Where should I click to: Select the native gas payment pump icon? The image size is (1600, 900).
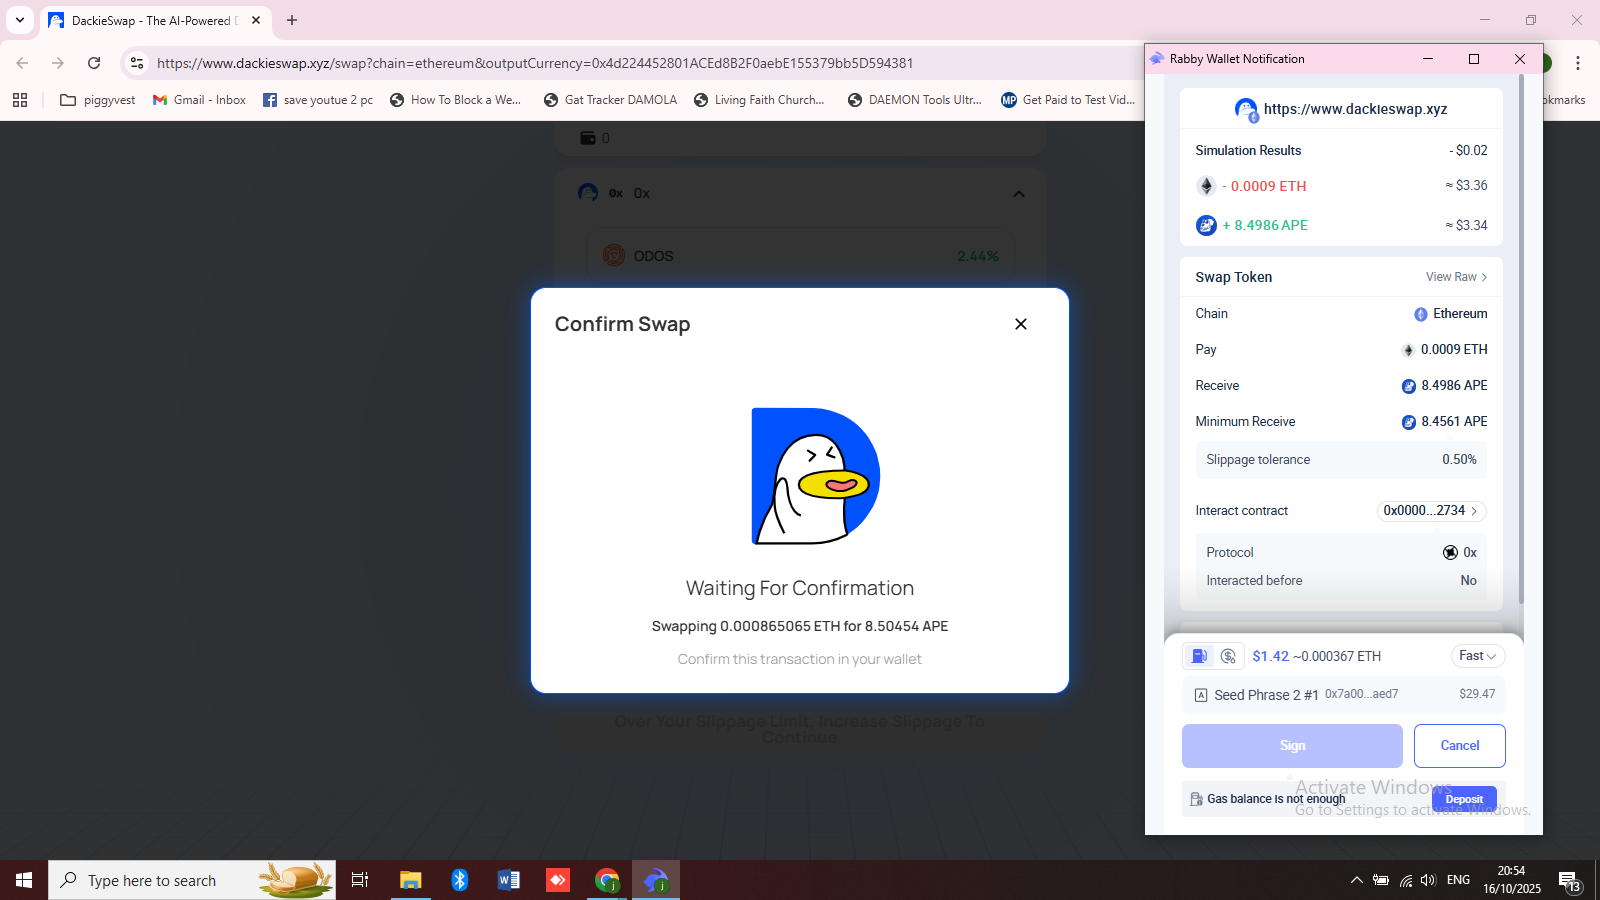pyautogui.click(x=1199, y=656)
